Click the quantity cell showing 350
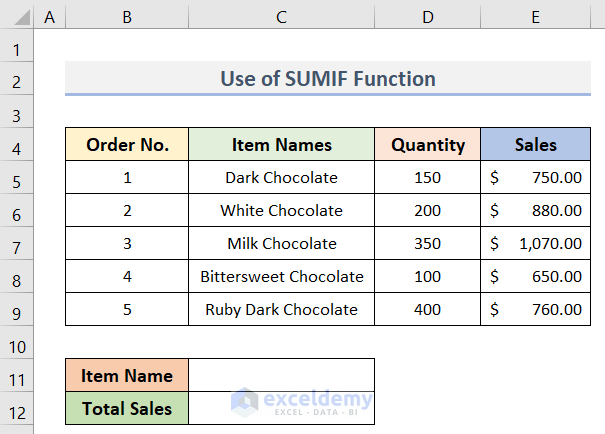This screenshot has width=605, height=434. pyautogui.click(x=428, y=244)
